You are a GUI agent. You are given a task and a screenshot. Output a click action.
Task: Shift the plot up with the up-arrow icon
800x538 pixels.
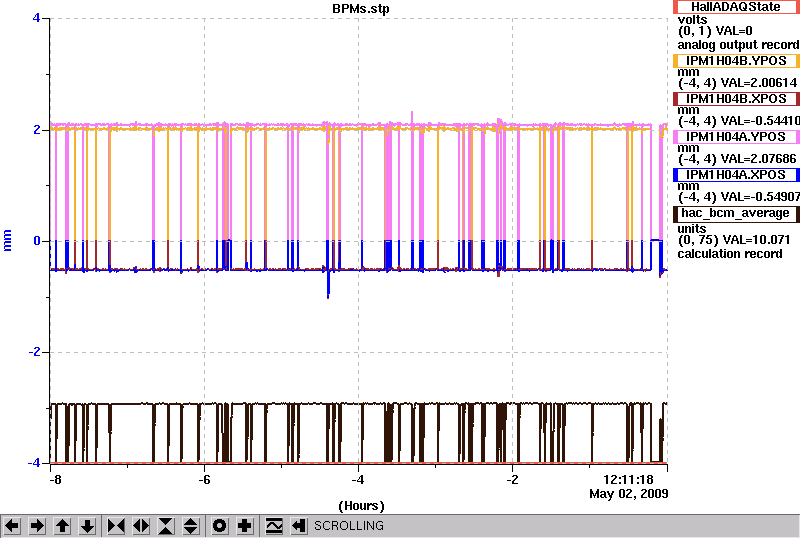point(62,526)
